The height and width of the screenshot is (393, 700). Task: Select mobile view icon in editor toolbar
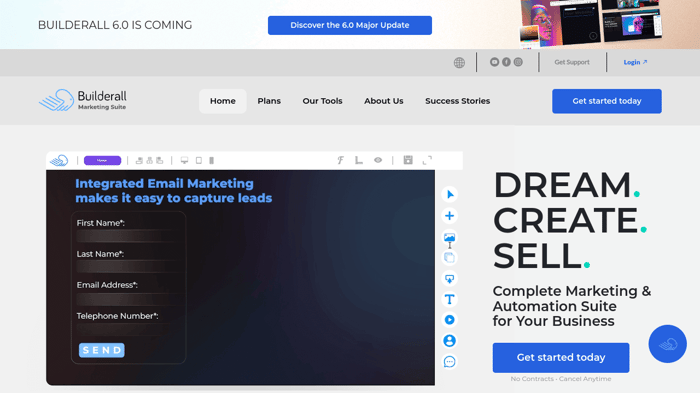pos(212,160)
